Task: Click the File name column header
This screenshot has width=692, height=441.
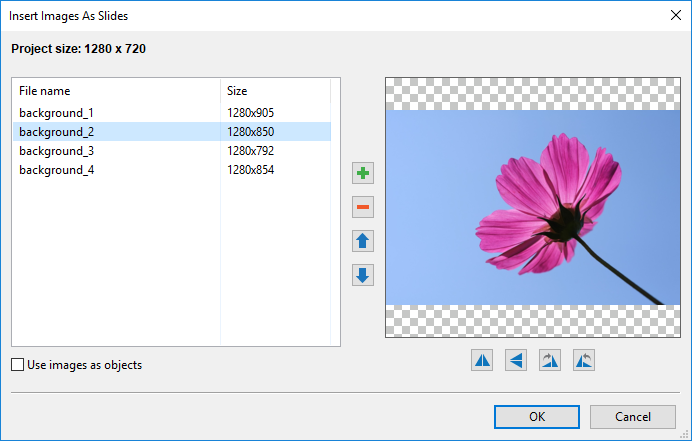Action: pos(117,91)
